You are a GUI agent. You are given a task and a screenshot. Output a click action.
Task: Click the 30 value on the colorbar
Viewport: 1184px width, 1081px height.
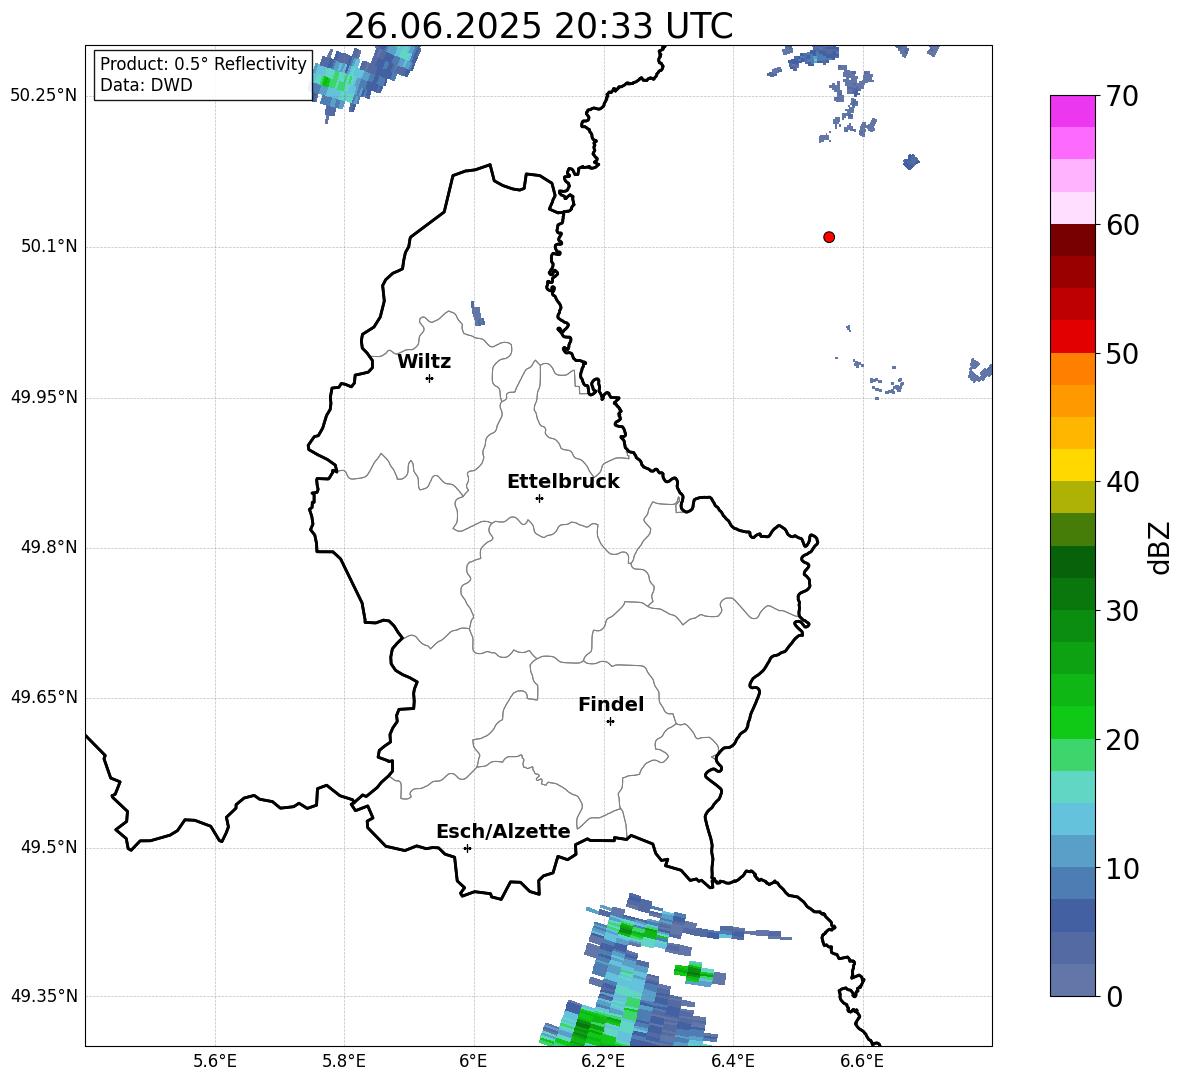coord(1122,610)
